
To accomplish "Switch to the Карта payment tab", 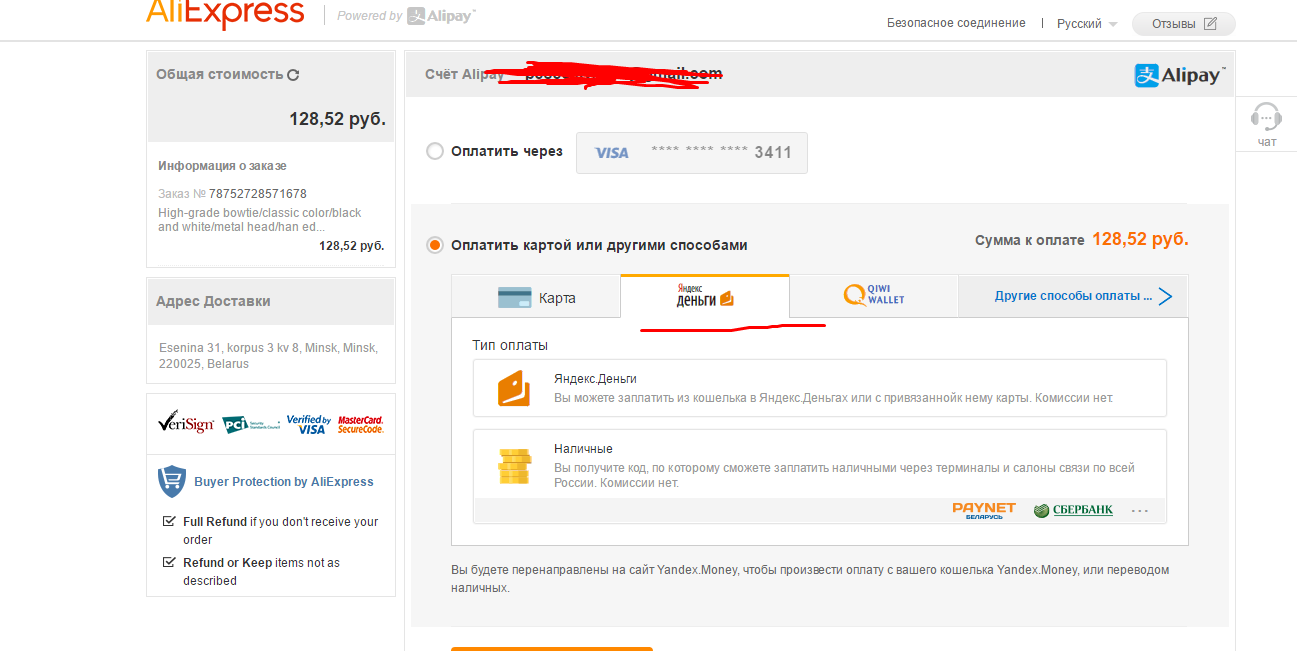I will [536, 297].
